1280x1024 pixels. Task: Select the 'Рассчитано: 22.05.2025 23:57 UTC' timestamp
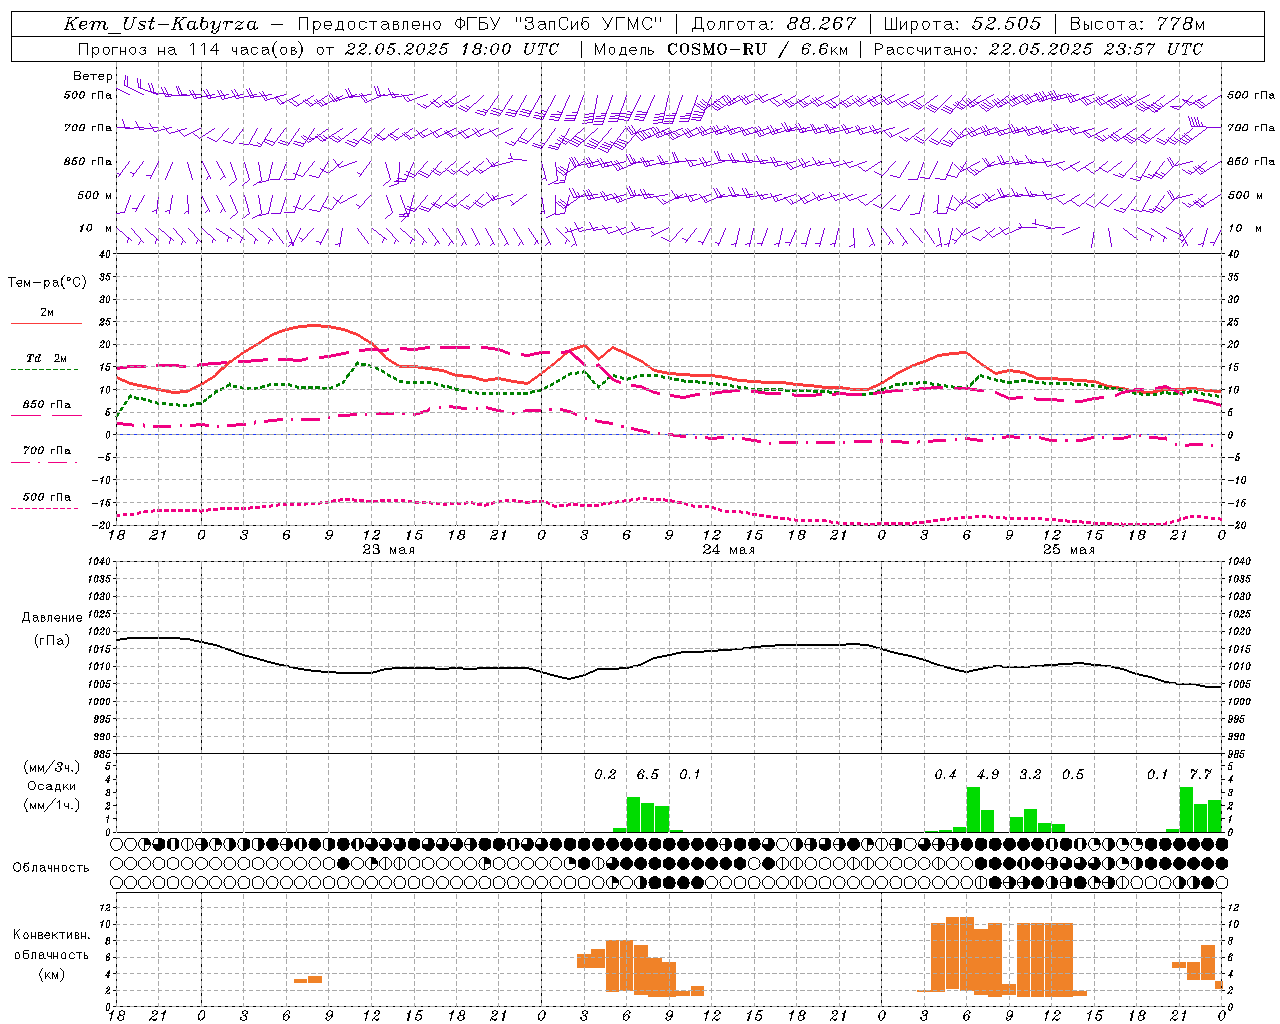pyautogui.click(x=1038, y=49)
